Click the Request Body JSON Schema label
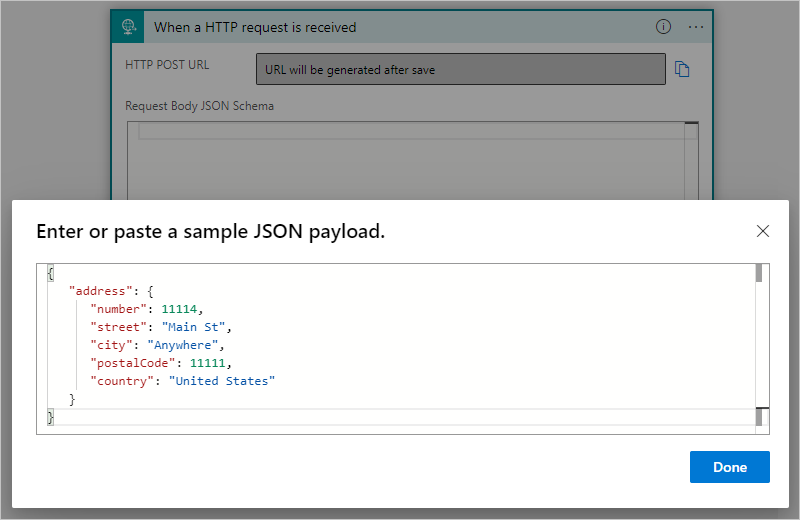The image size is (800, 520). 199,106
